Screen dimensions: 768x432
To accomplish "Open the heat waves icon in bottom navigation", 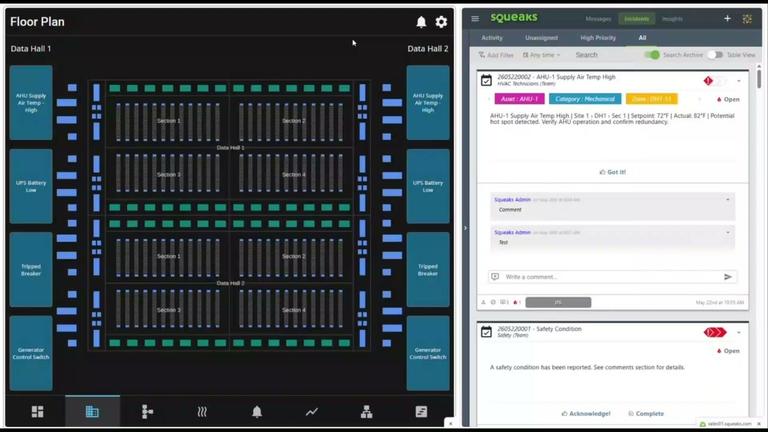I will pyautogui.click(x=202, y=411).
